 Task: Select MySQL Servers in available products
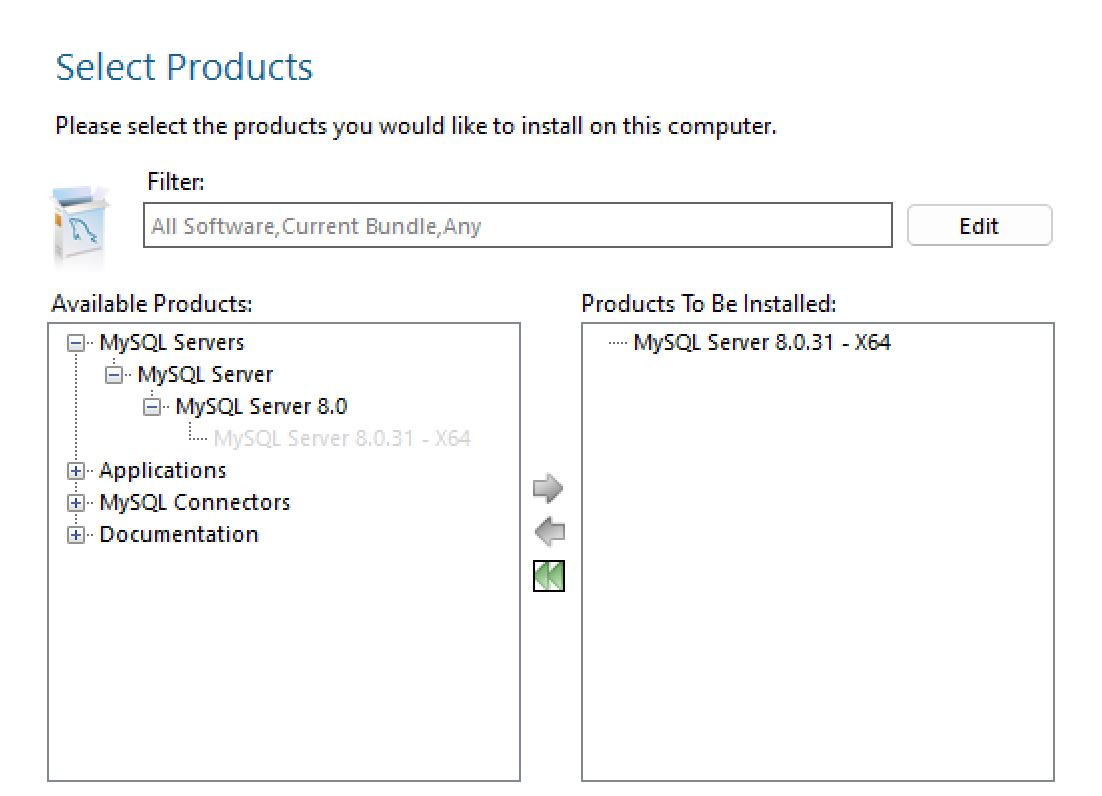(171, 342)
